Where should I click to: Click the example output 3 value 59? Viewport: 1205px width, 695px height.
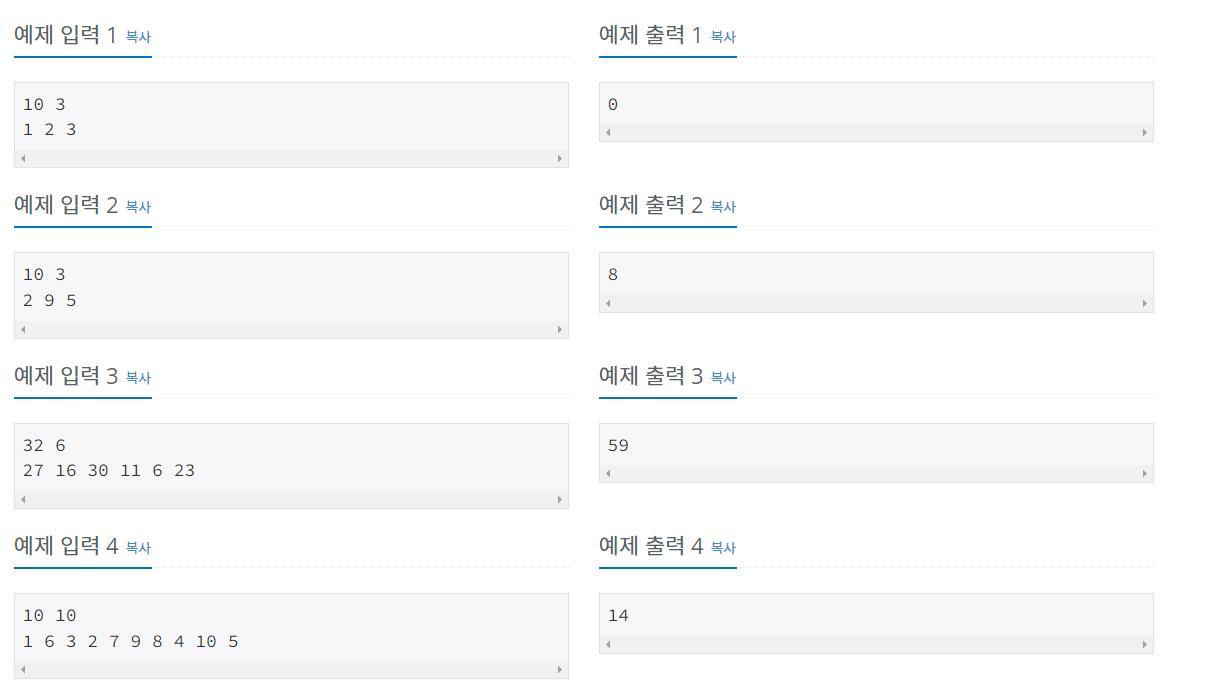[618, 445]
